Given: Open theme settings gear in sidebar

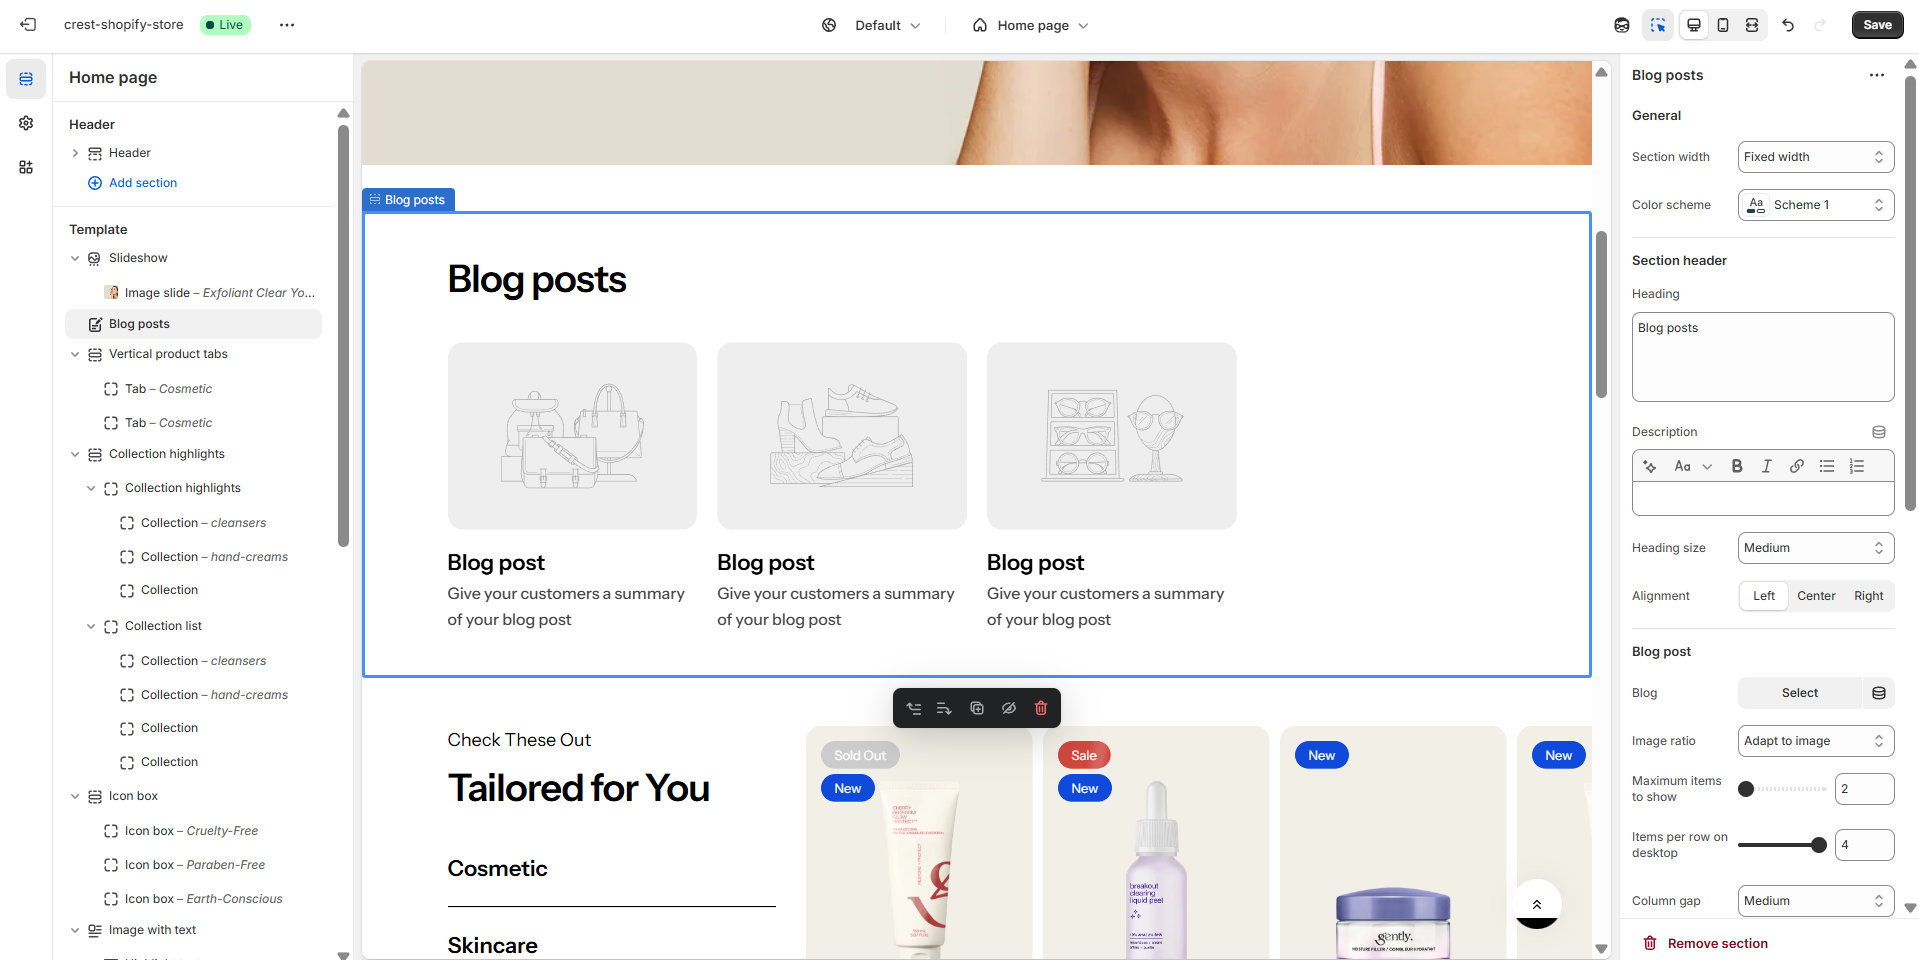Looking at the screenshot, I should tap(26, 123).
